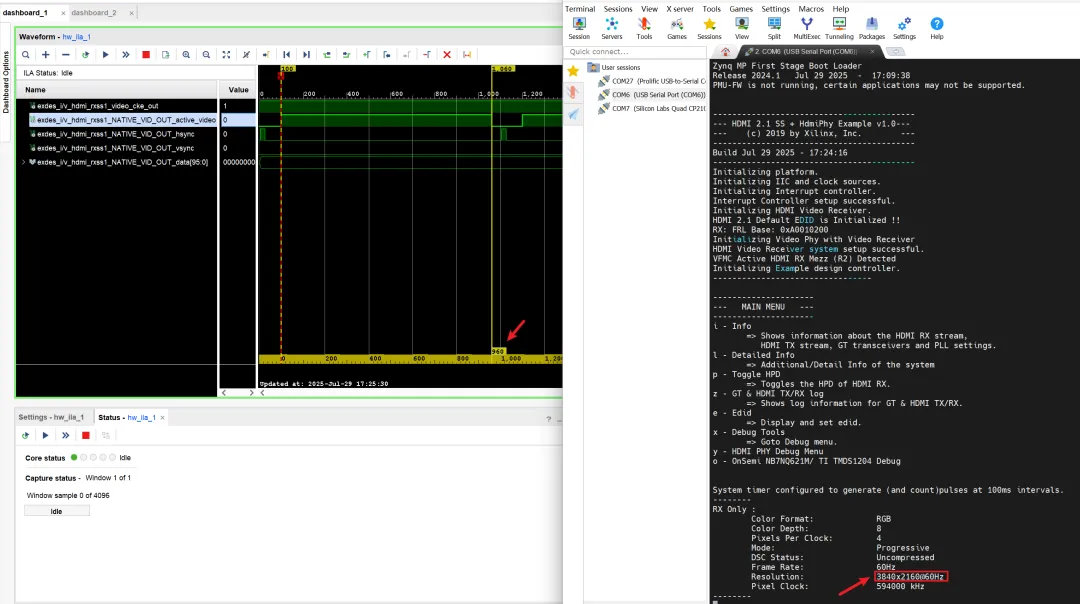The width and height of the screenshot is (1080, 604).
Task: Open COM7 Silicon Labs Quad session
Action: [x=652, y=108]
